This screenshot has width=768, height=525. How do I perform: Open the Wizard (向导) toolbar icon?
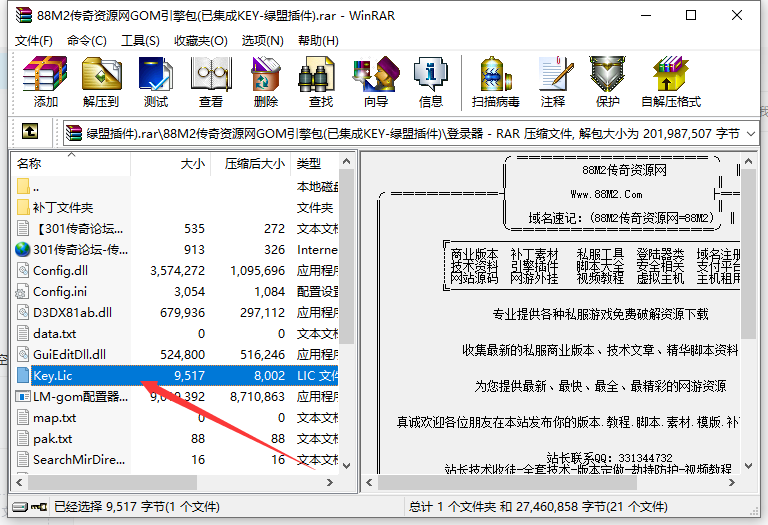[376, 75]
